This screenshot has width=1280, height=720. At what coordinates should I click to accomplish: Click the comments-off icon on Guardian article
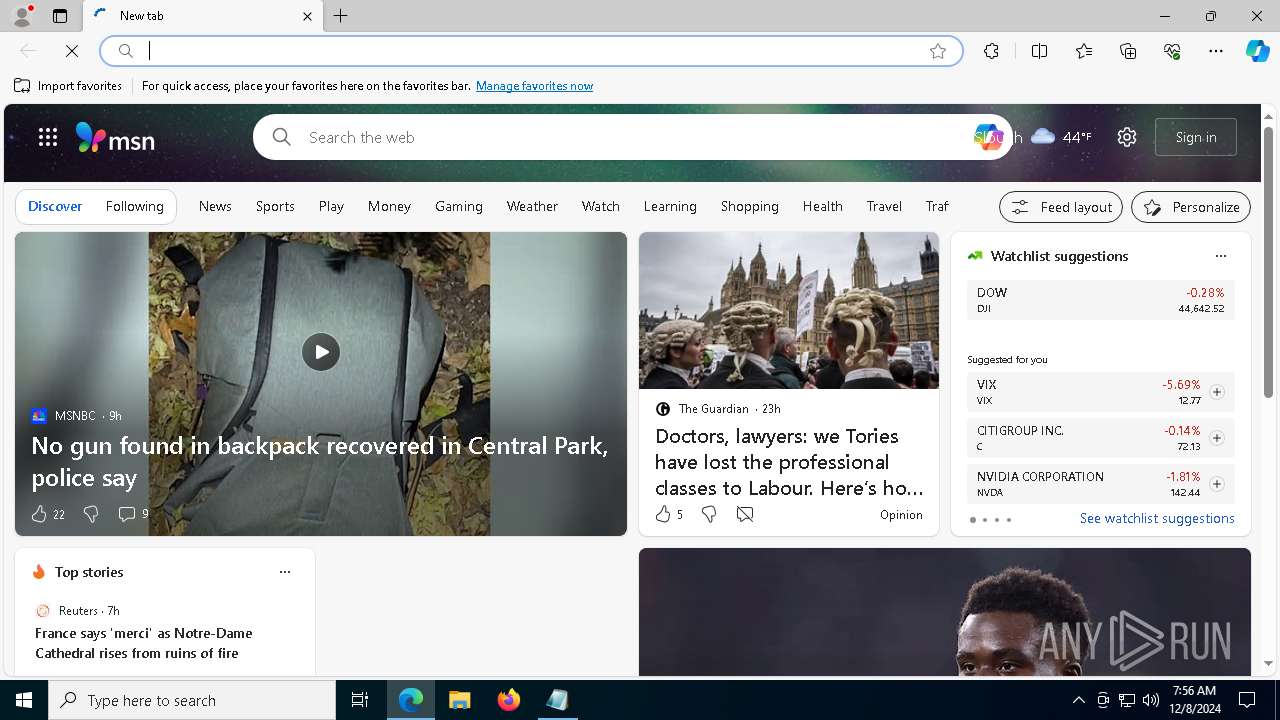point(745,514)
